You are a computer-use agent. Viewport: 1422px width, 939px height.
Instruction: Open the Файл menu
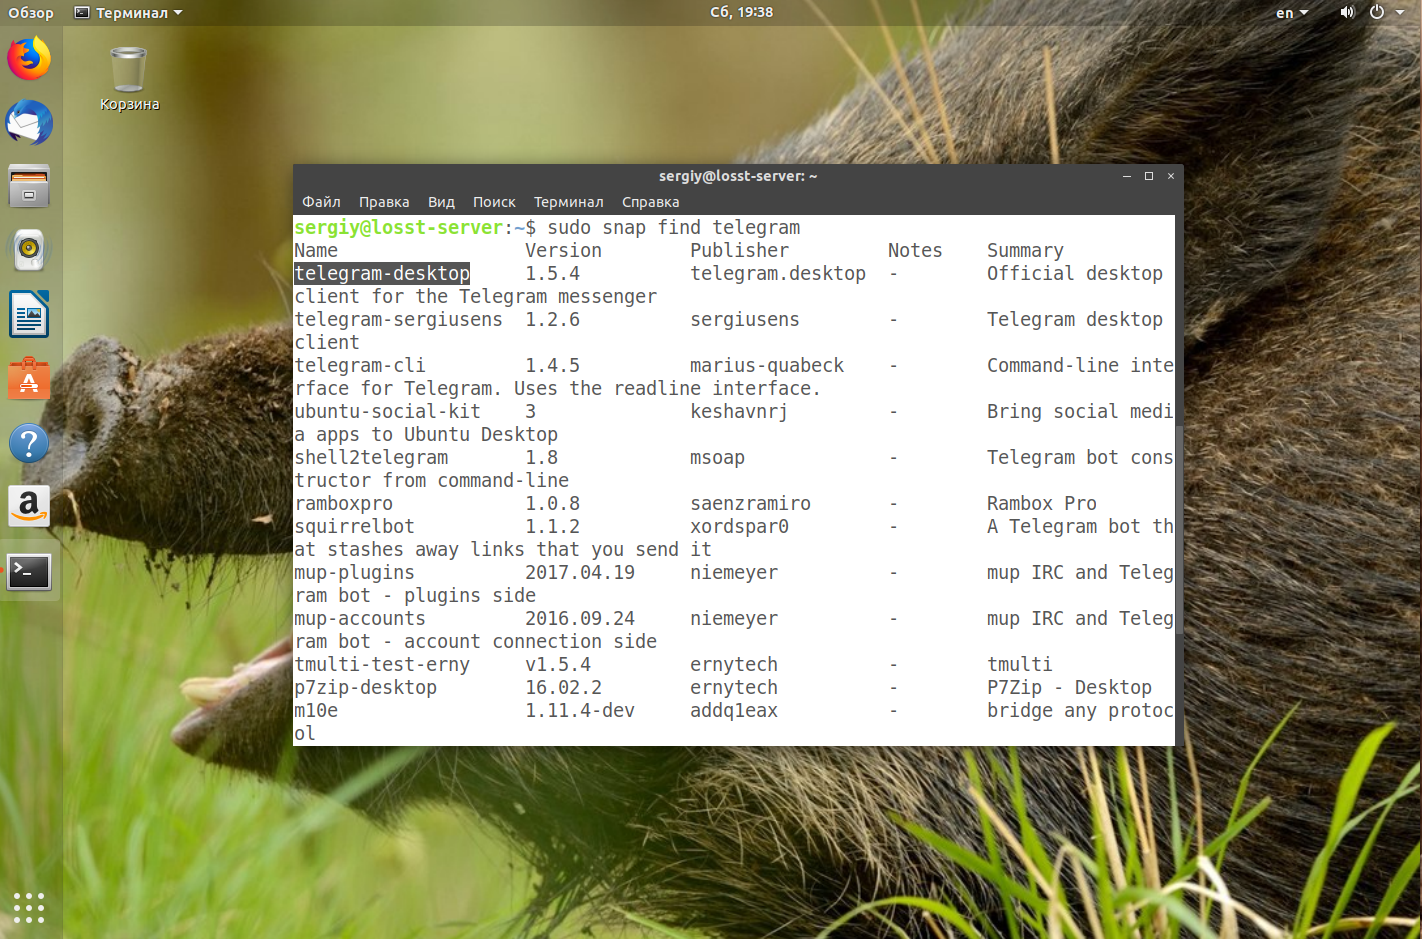pyautogui.click(x=321, y=202)
